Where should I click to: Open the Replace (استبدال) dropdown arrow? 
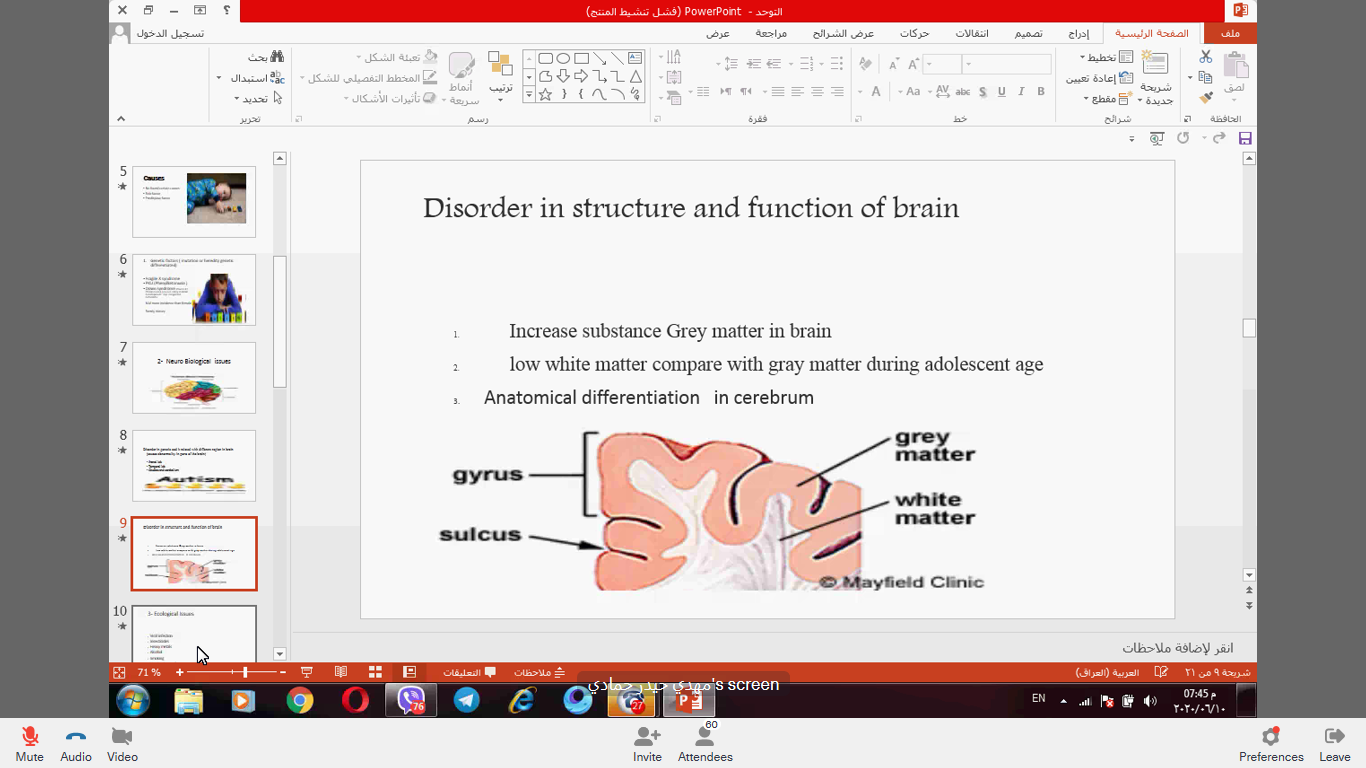click(219, 78)
